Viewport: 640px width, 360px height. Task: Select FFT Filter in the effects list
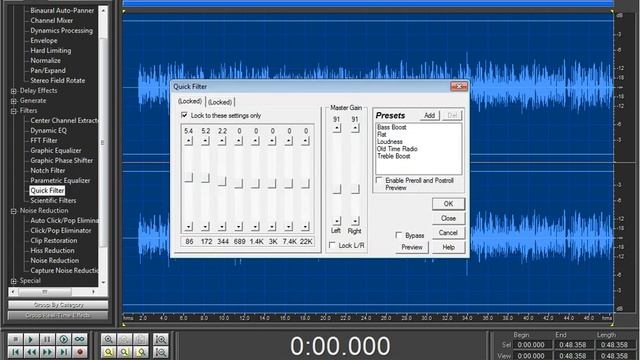[x=44, y=140]
